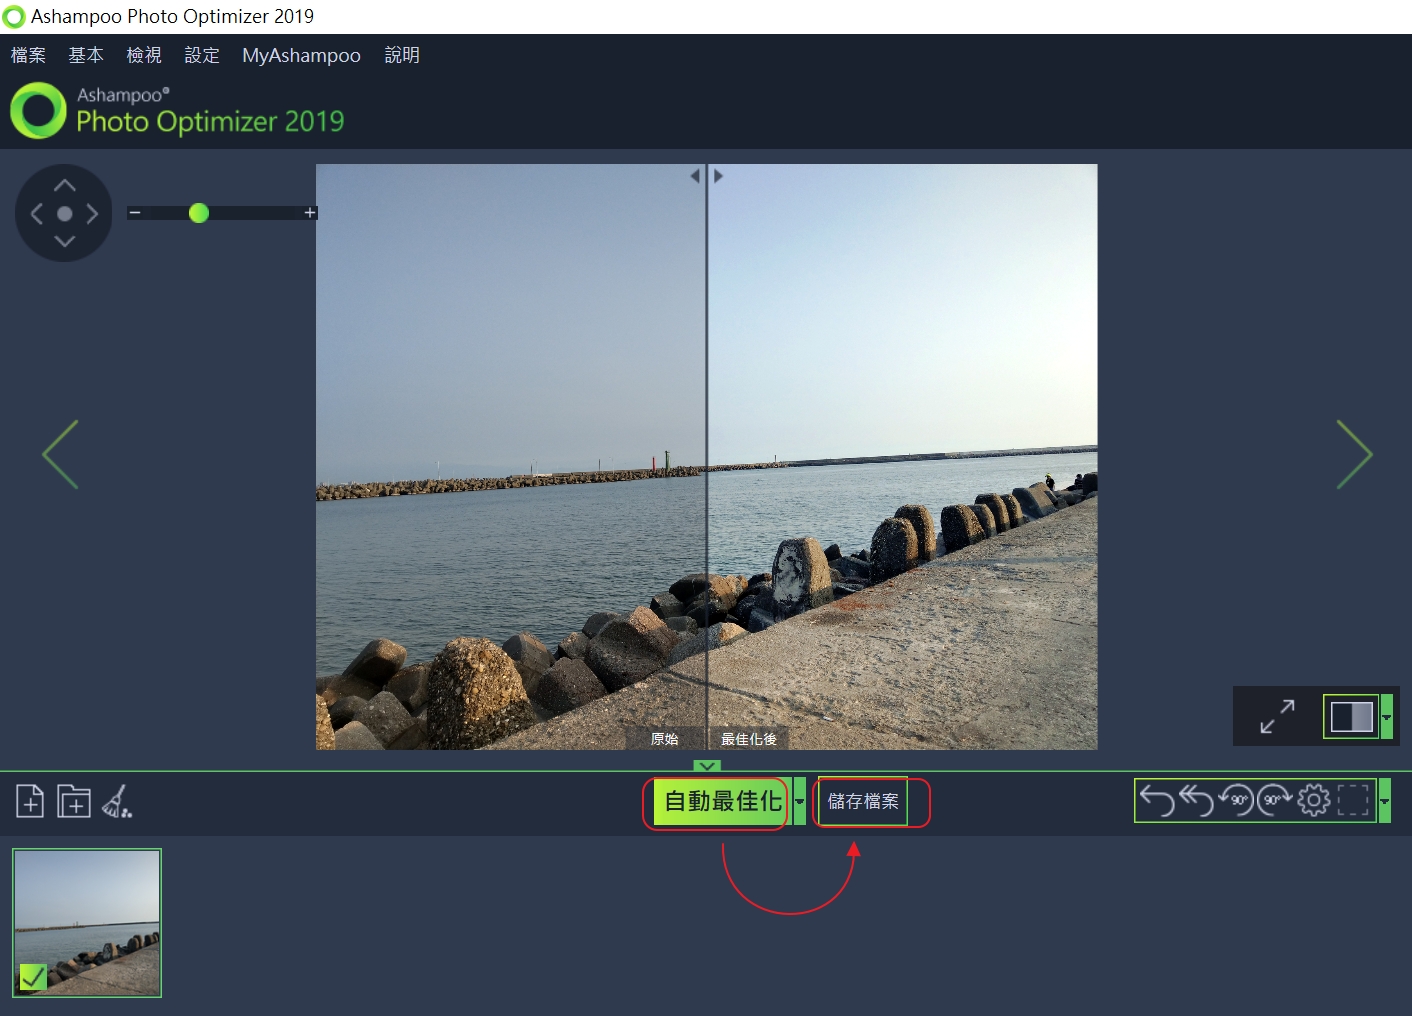Click the Ashampoo Photo Optimizer logo
The image size is (1412, 1016).
tap(177, 111)
